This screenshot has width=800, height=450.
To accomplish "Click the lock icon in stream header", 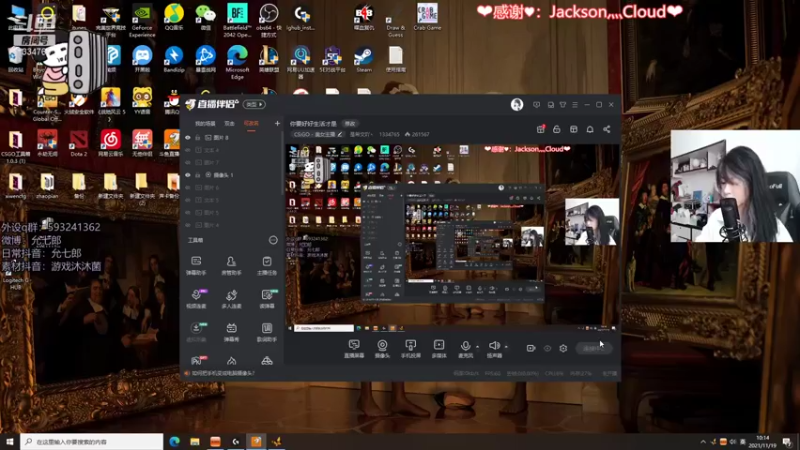I will click(x=557, y=129).
